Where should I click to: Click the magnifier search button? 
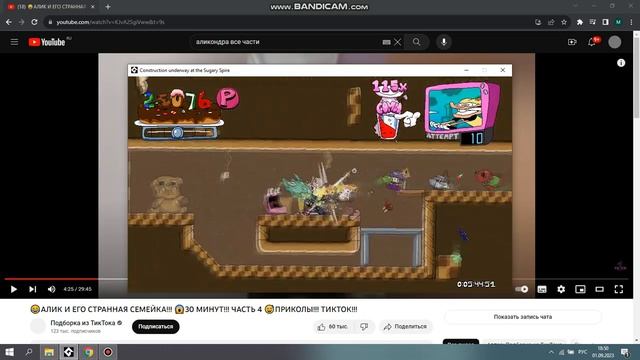tap(416, 42)
